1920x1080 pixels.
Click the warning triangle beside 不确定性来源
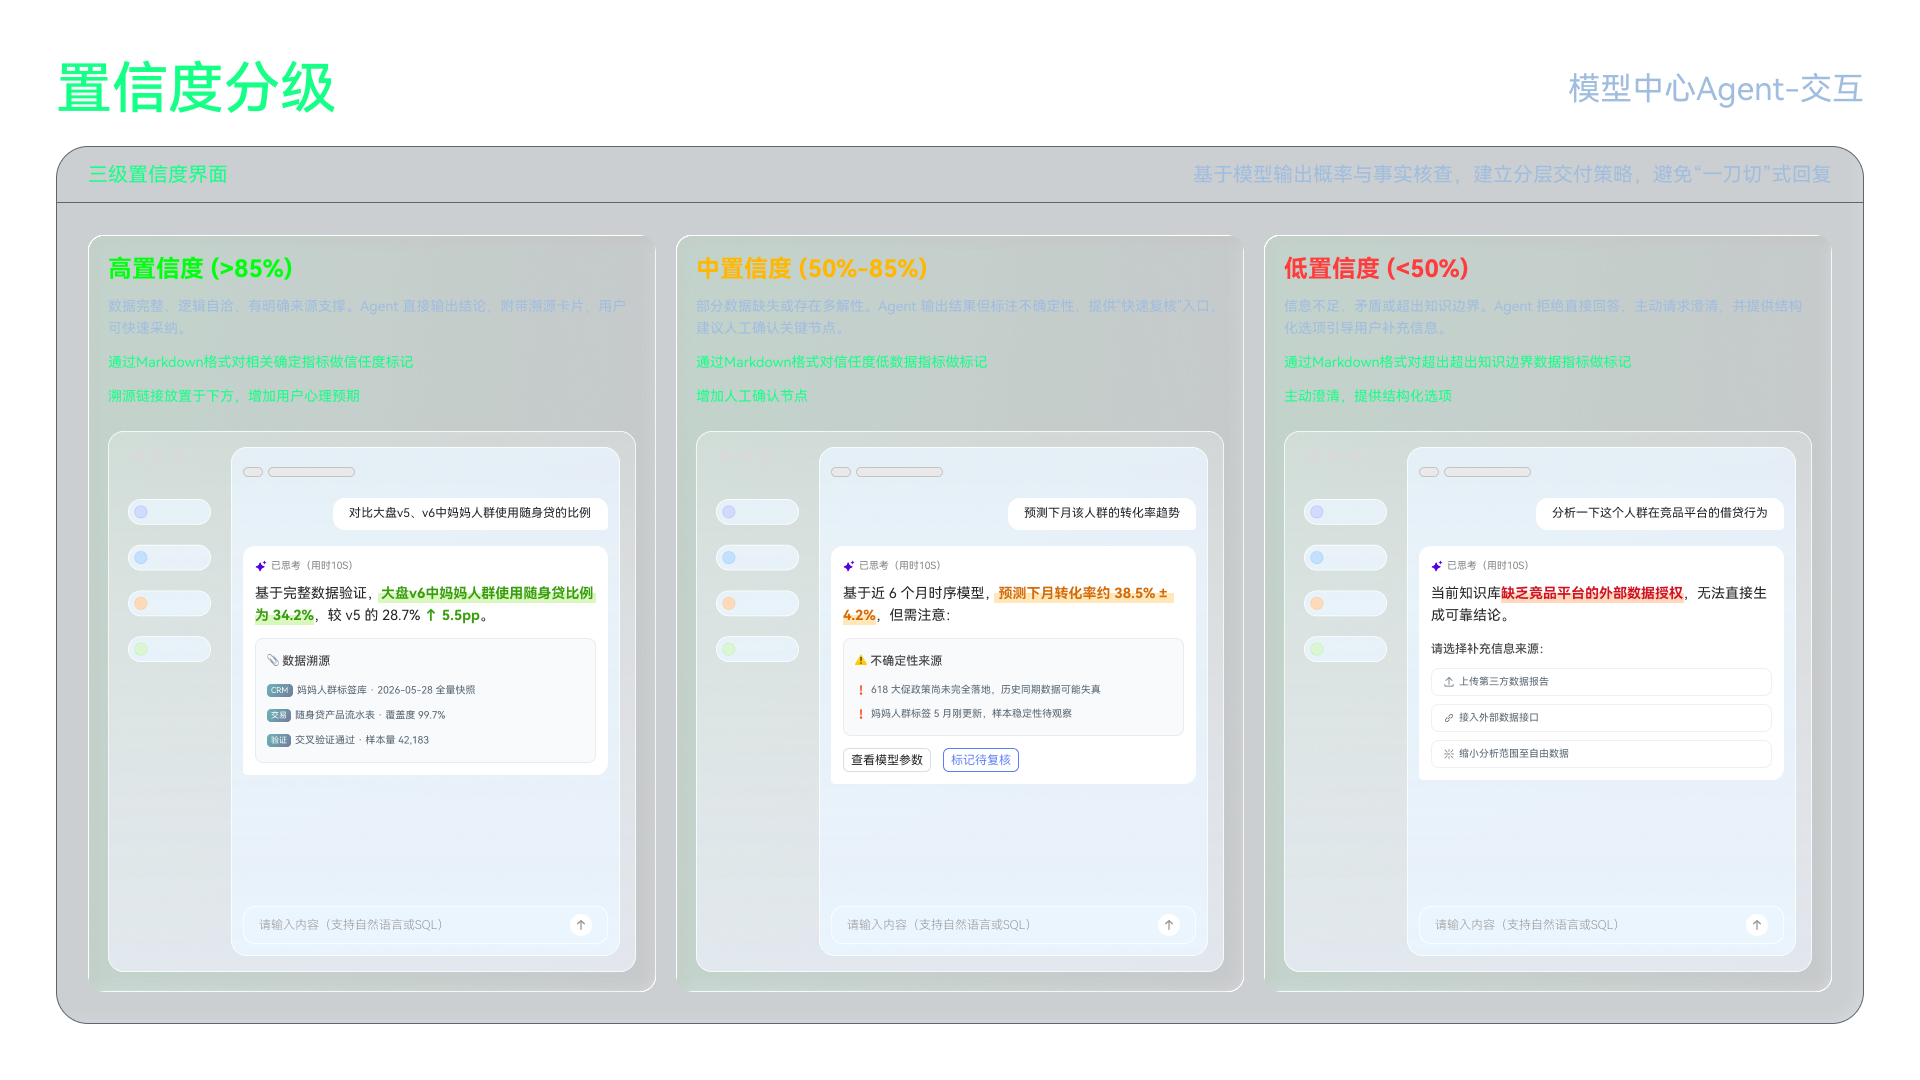coord(860,660)
